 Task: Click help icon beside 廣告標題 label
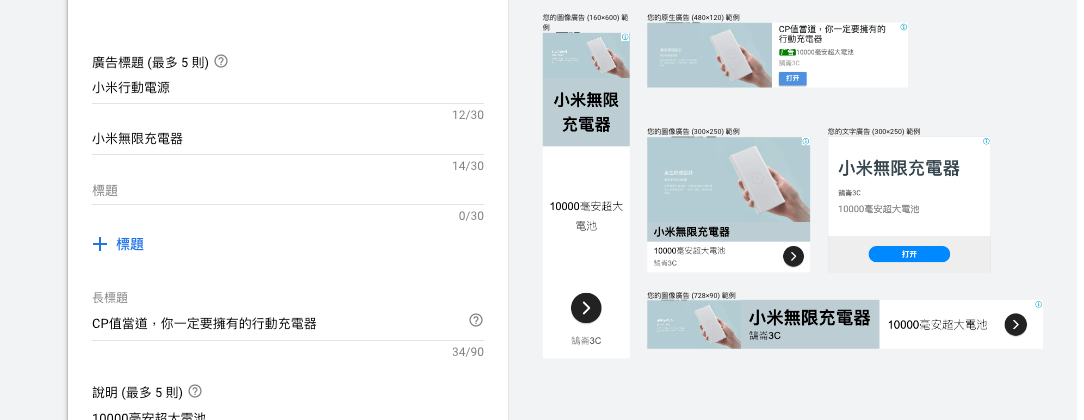(x=221, y=61)
